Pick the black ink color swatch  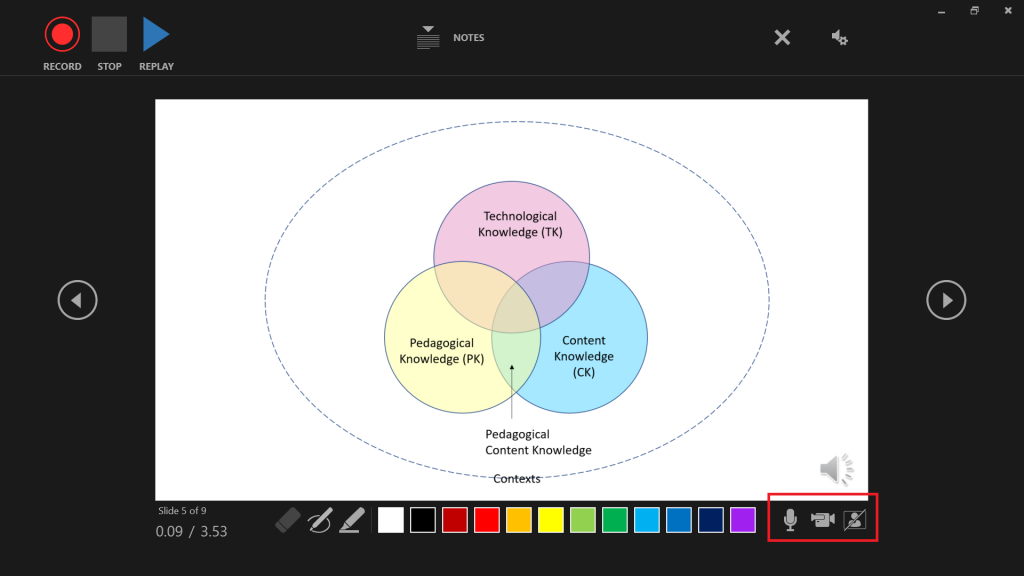pos(423,520)
